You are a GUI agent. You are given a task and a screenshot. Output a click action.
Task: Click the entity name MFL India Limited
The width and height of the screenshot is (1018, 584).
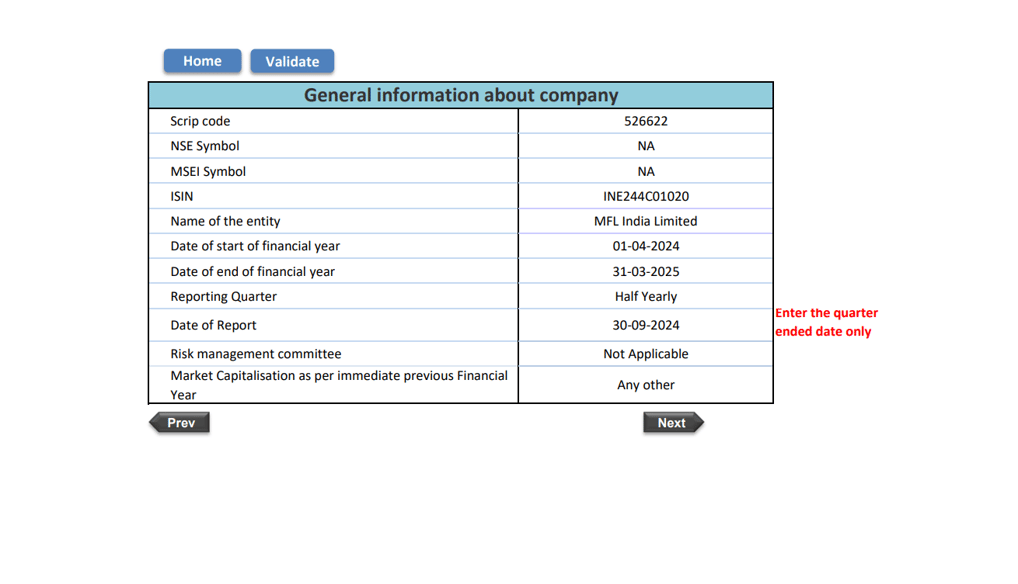[x=645, y=221]
